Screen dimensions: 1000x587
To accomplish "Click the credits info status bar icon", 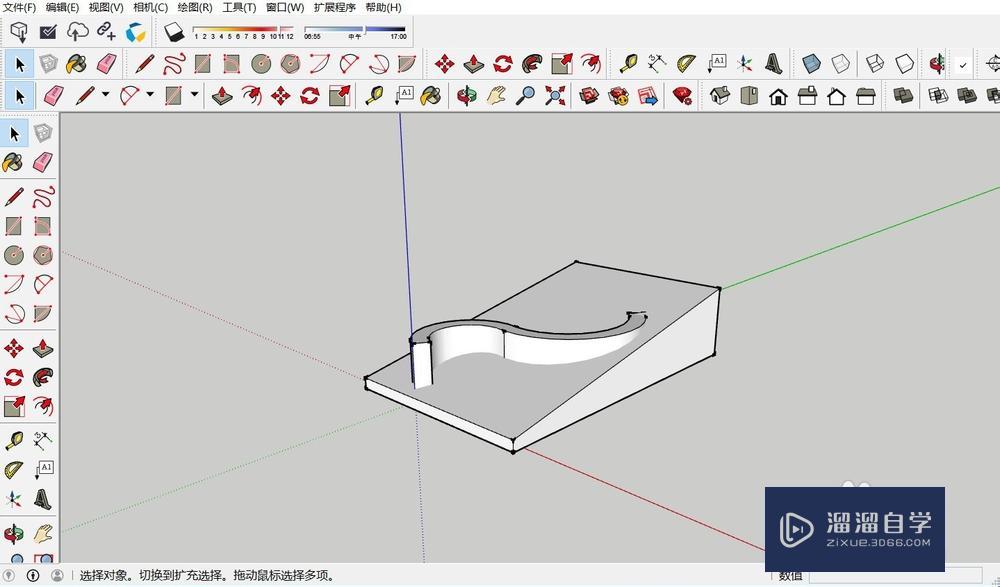I will 33,576.
